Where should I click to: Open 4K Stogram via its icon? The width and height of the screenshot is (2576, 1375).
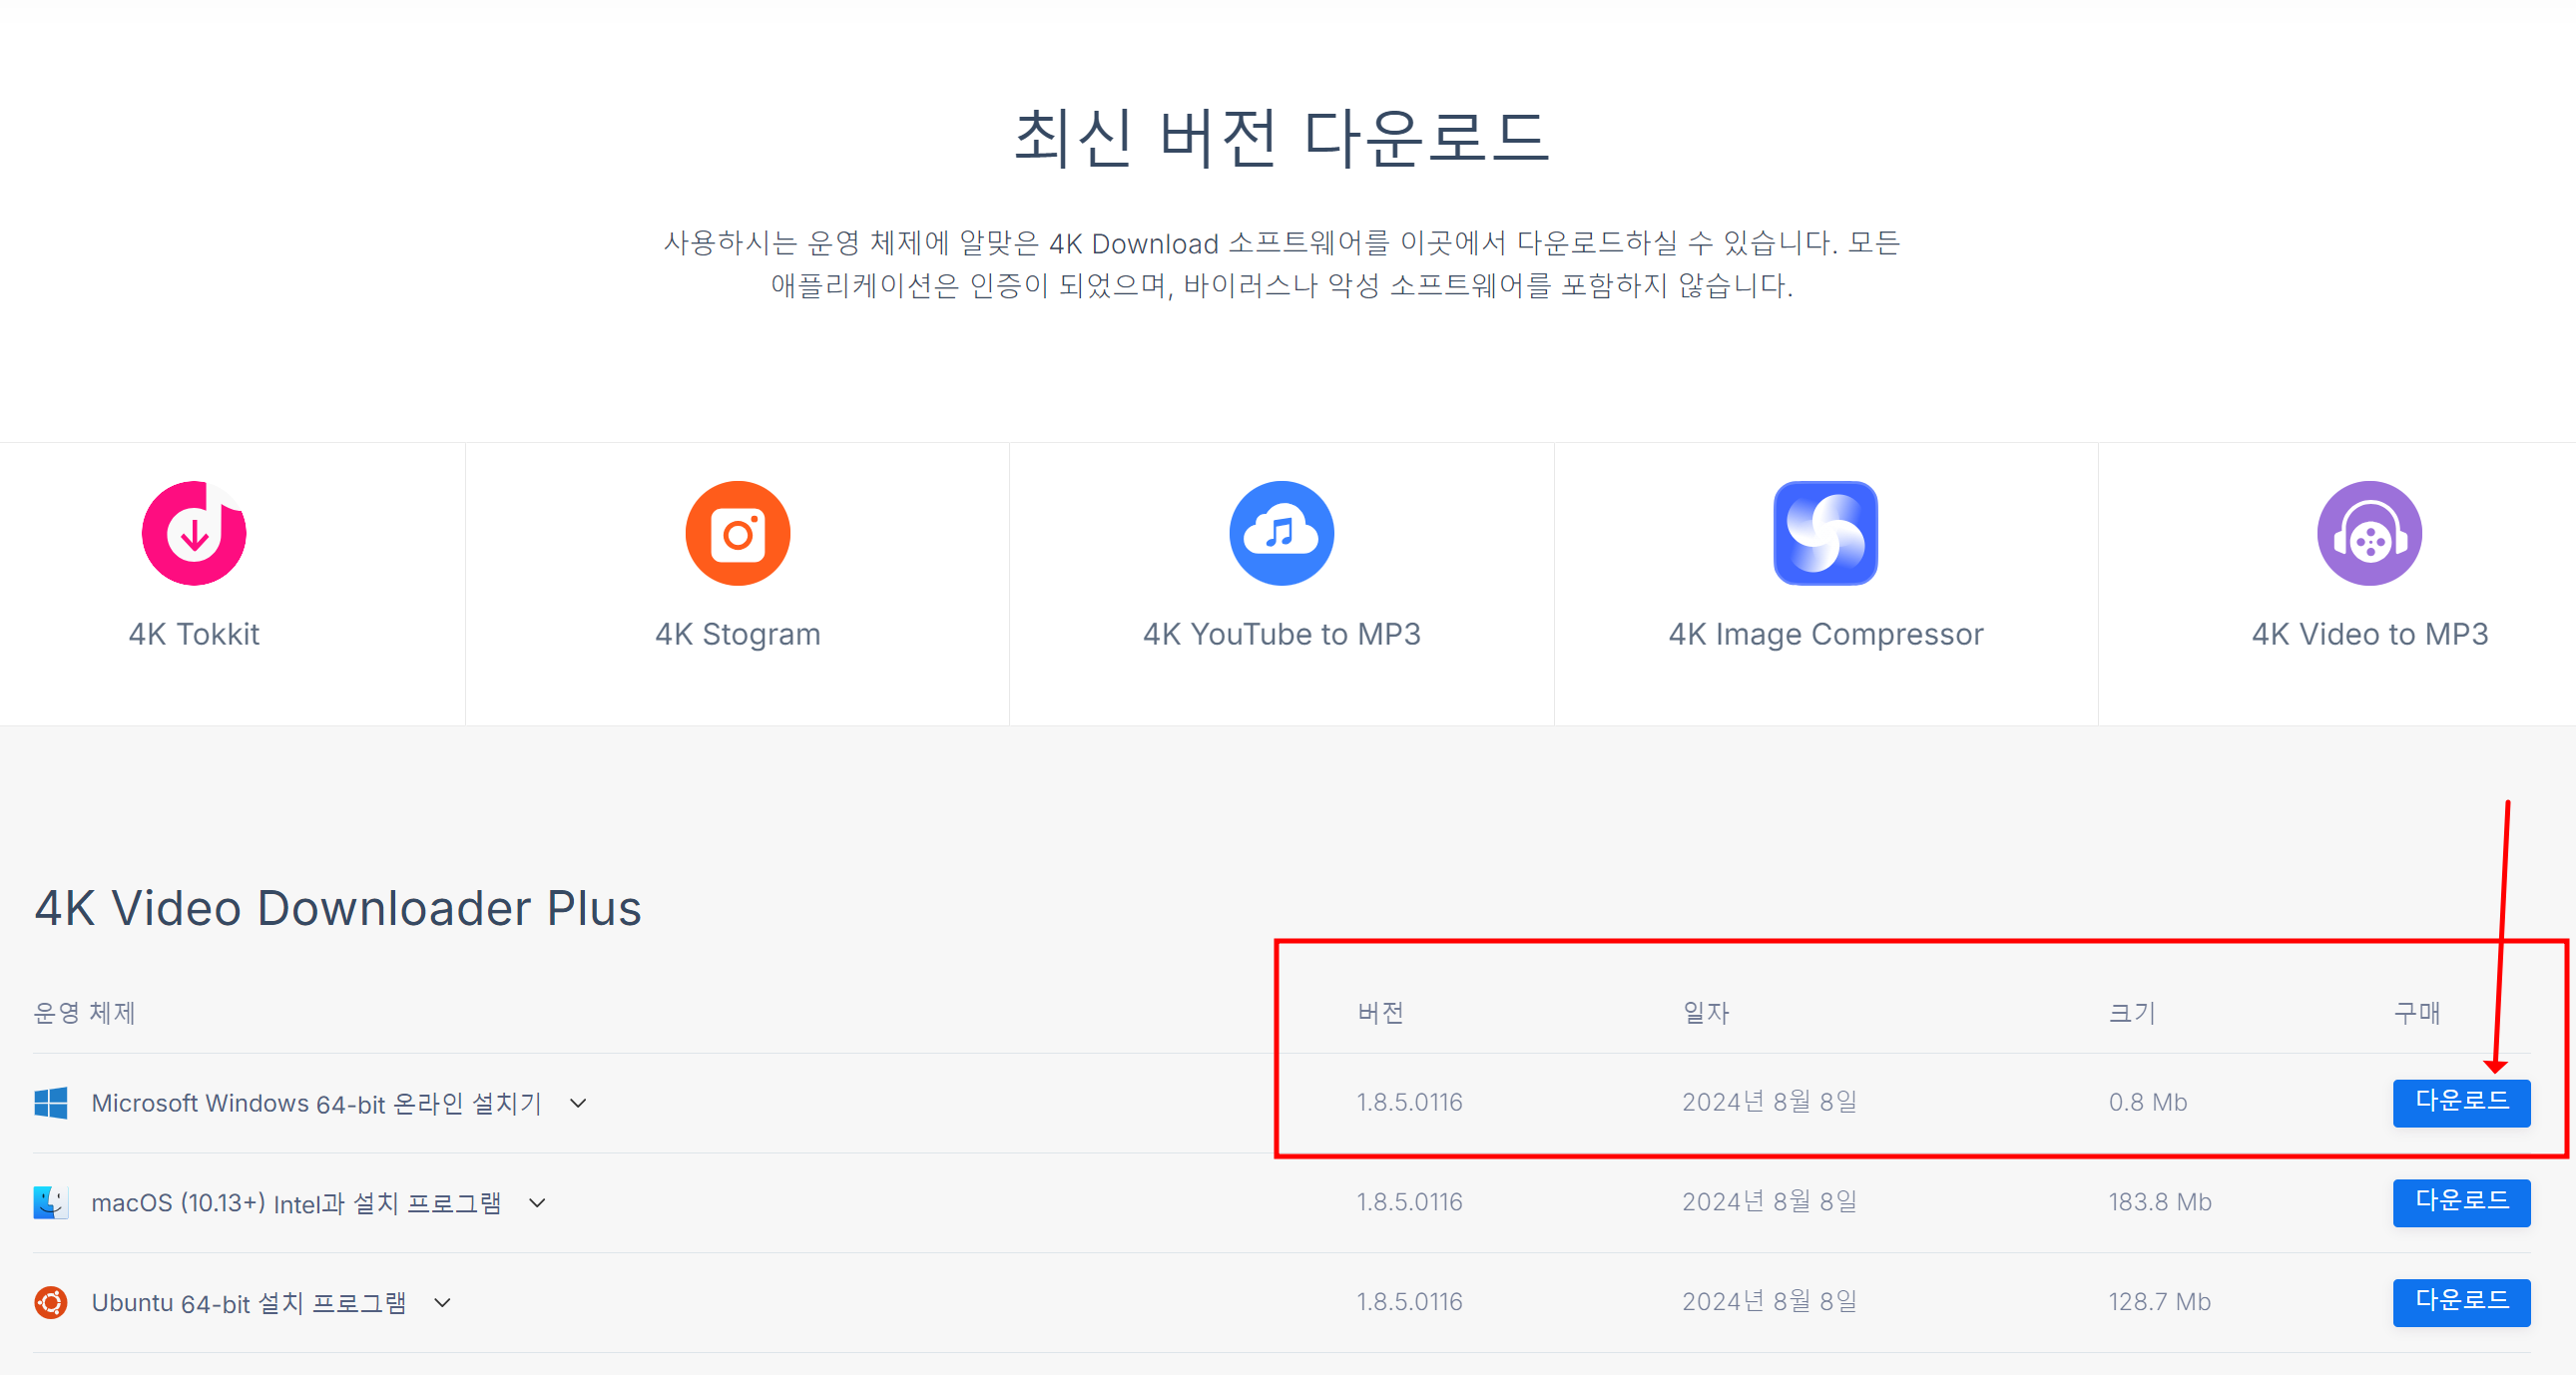tap(737, 533)
